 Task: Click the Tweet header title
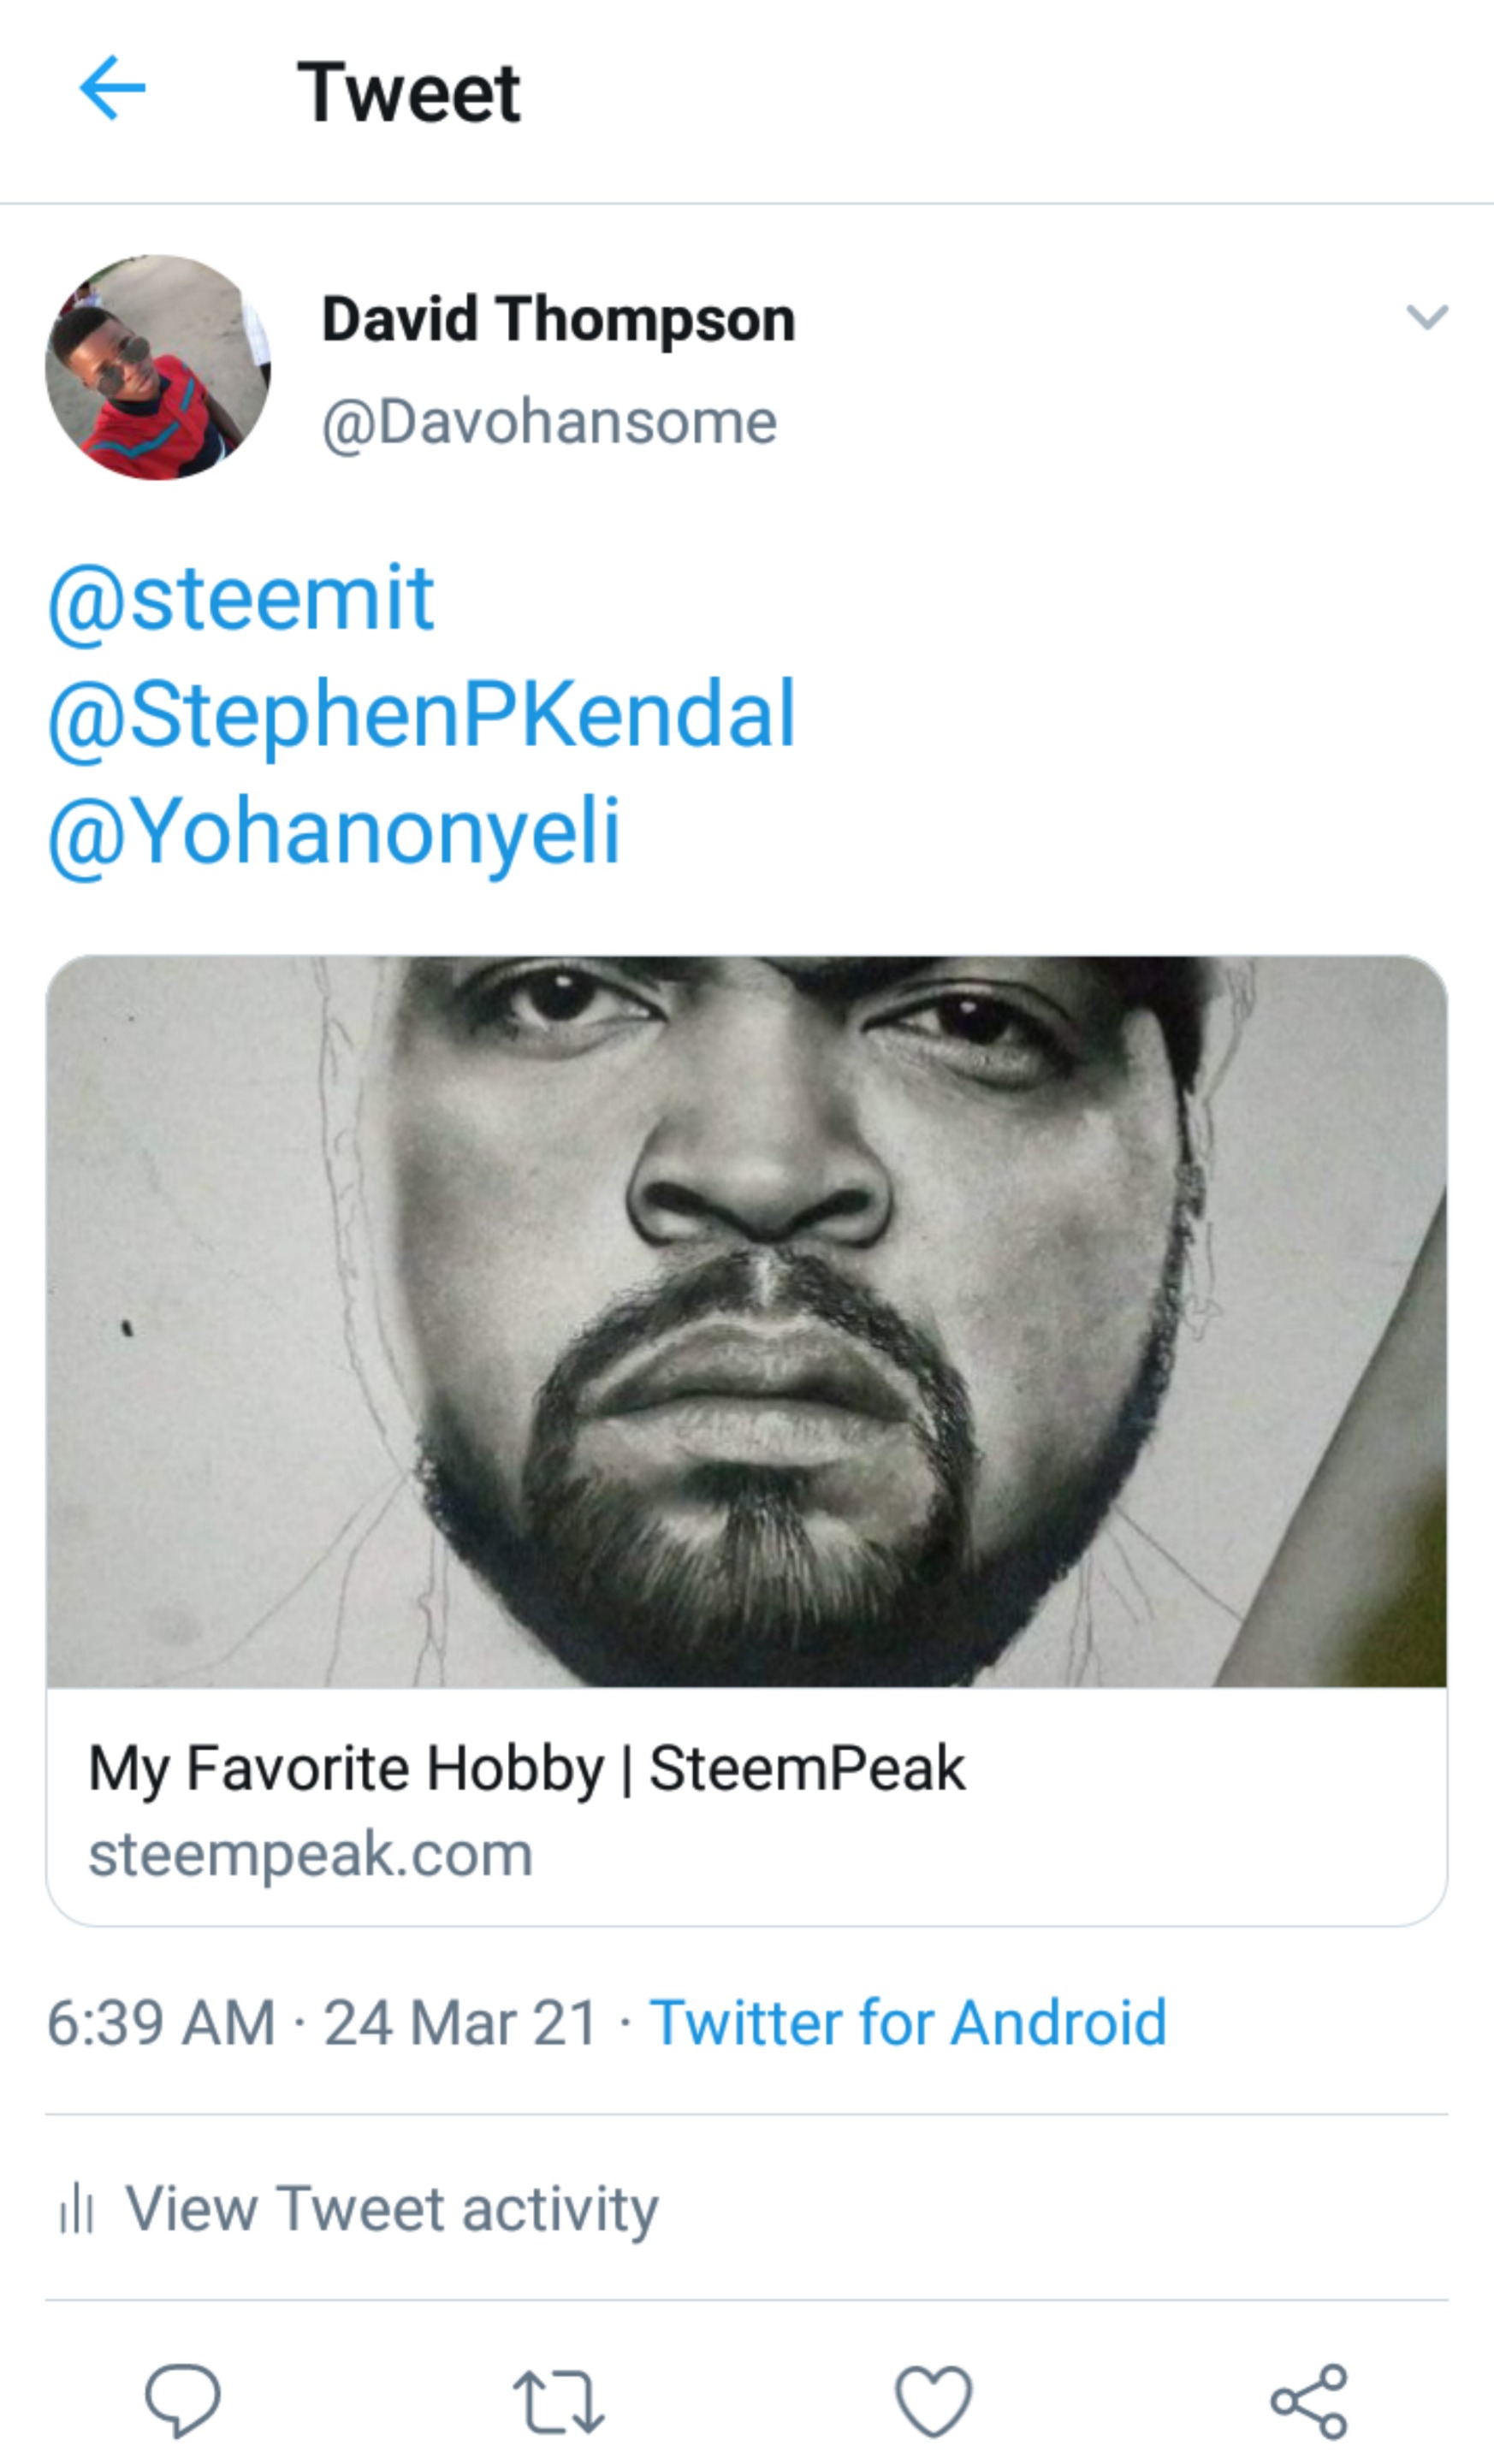[x=409, y=92]
